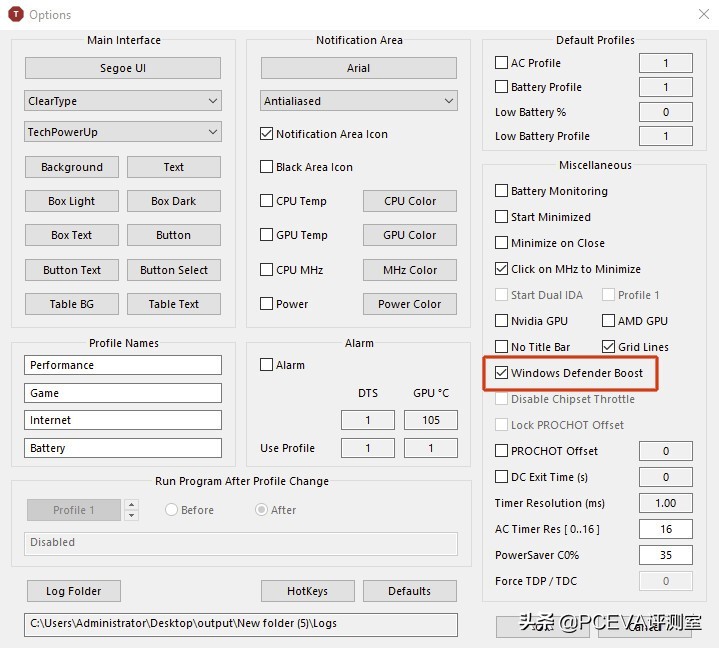The image size is (719, 648).
Task: Click the Performance profile name field
Action: pyautogui.click(x=123, y=365)
